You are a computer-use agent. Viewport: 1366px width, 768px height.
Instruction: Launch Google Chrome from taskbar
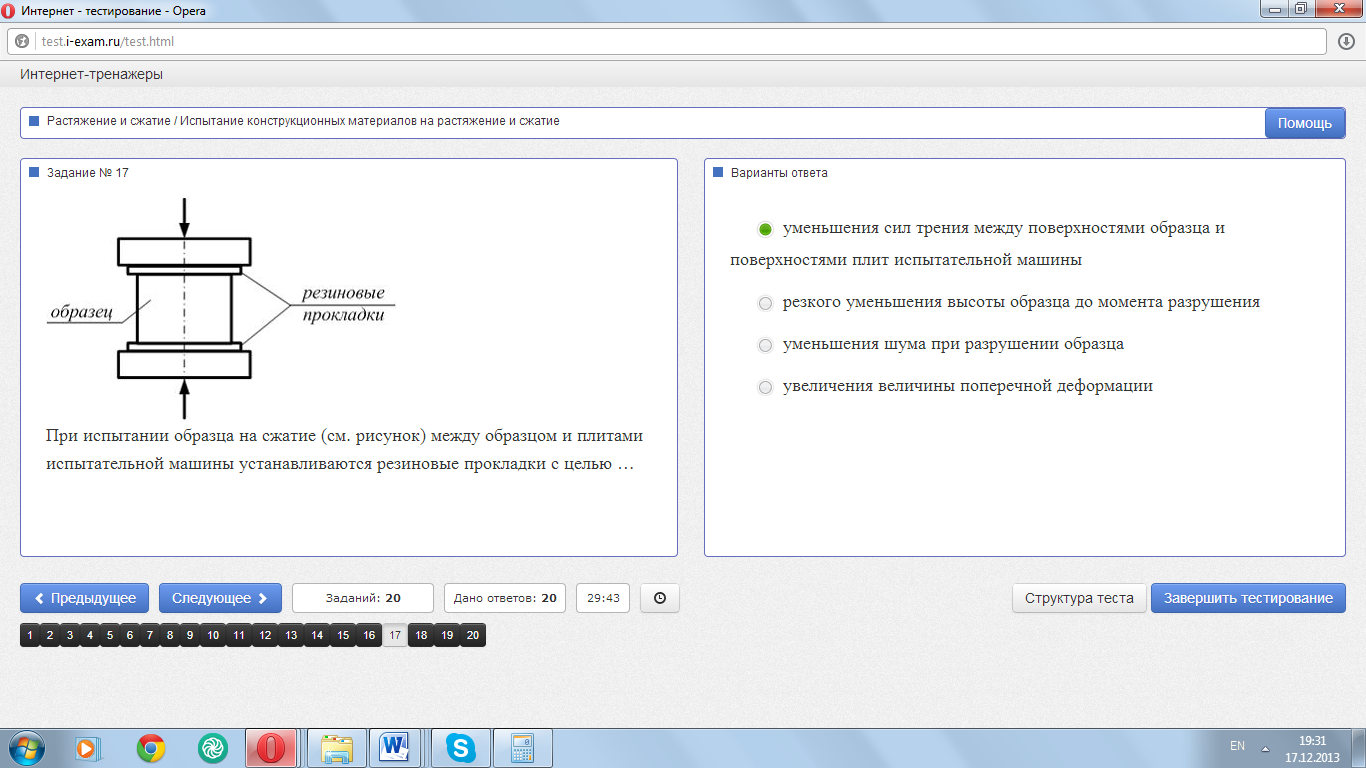pos(151,748)
